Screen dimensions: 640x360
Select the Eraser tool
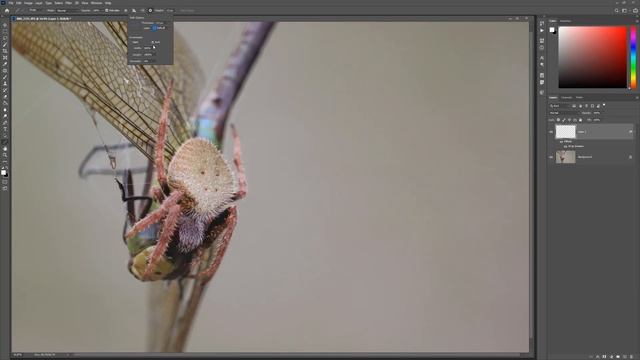pos(5,98)
